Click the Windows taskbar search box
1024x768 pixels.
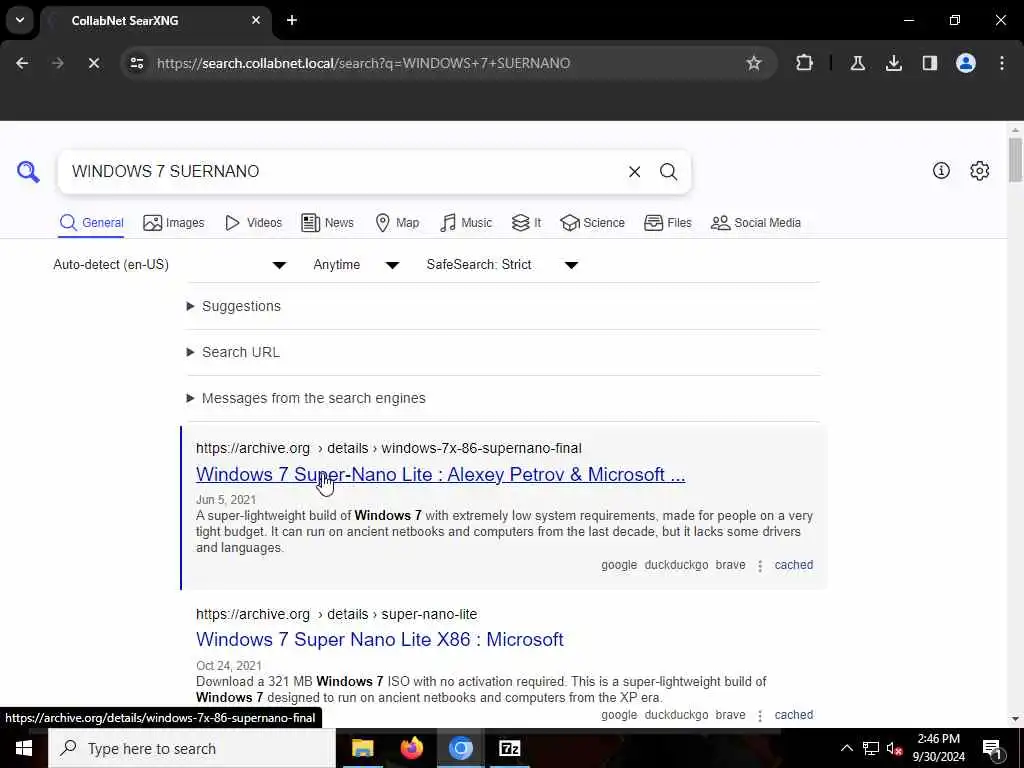tap(192, 748)
